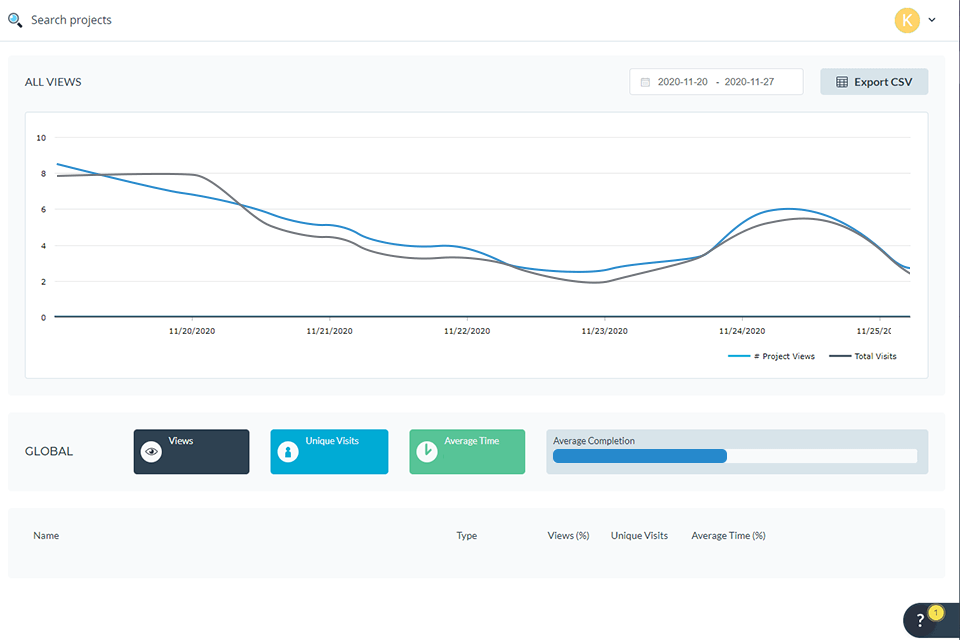The image size is (960, 640).
Task: Click the clock icon on Average Time
Action: 426,452
